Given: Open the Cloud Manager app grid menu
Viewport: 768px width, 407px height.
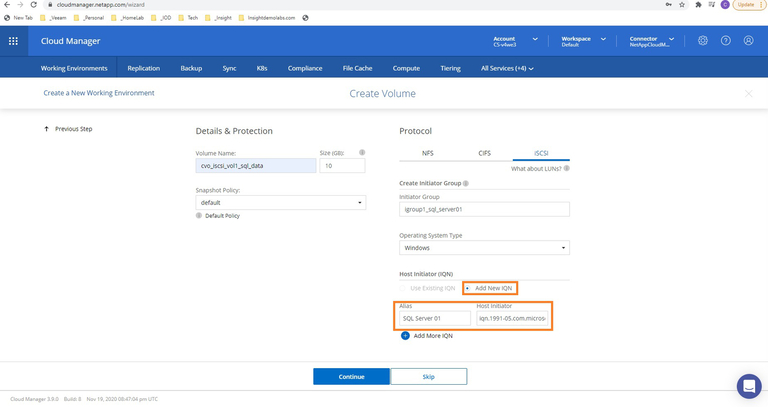Looking at the screenshot, I should click(x=13, y=41).
